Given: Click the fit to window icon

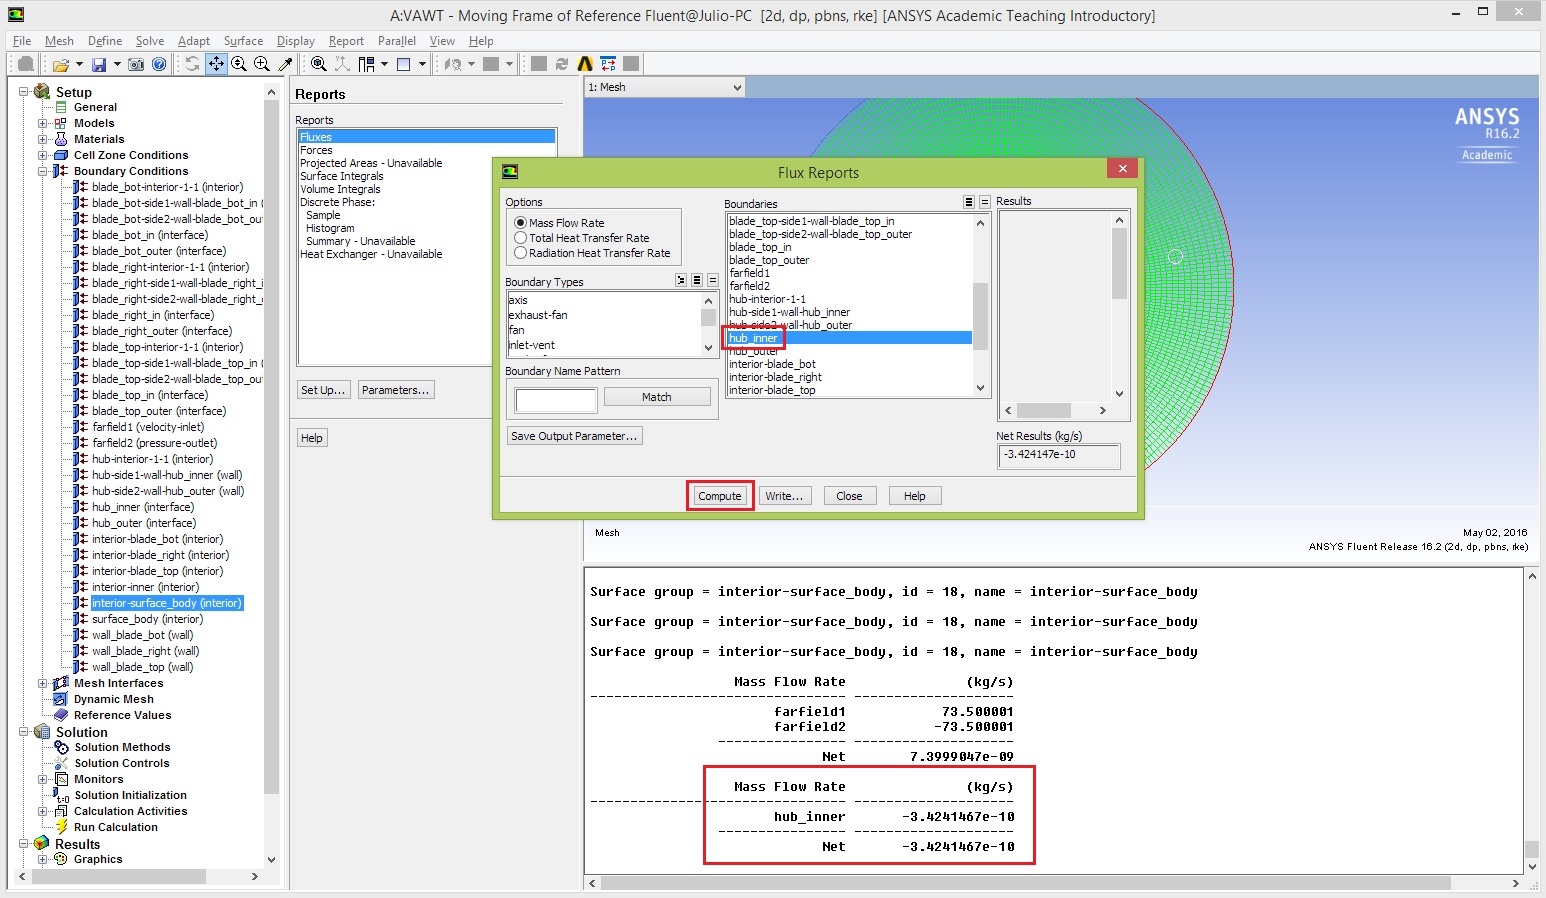Looking at the screenshot, I should [318, 64].
